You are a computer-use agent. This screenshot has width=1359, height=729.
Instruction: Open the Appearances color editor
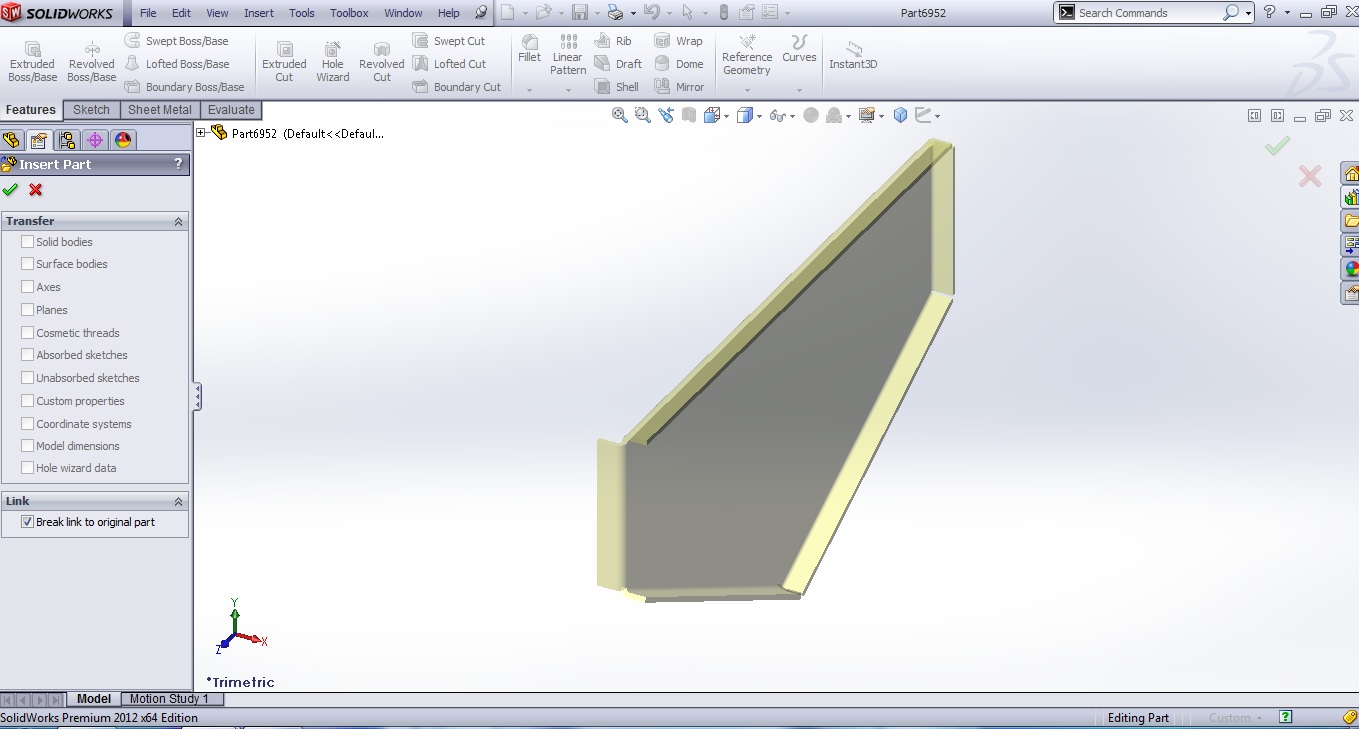122,139
